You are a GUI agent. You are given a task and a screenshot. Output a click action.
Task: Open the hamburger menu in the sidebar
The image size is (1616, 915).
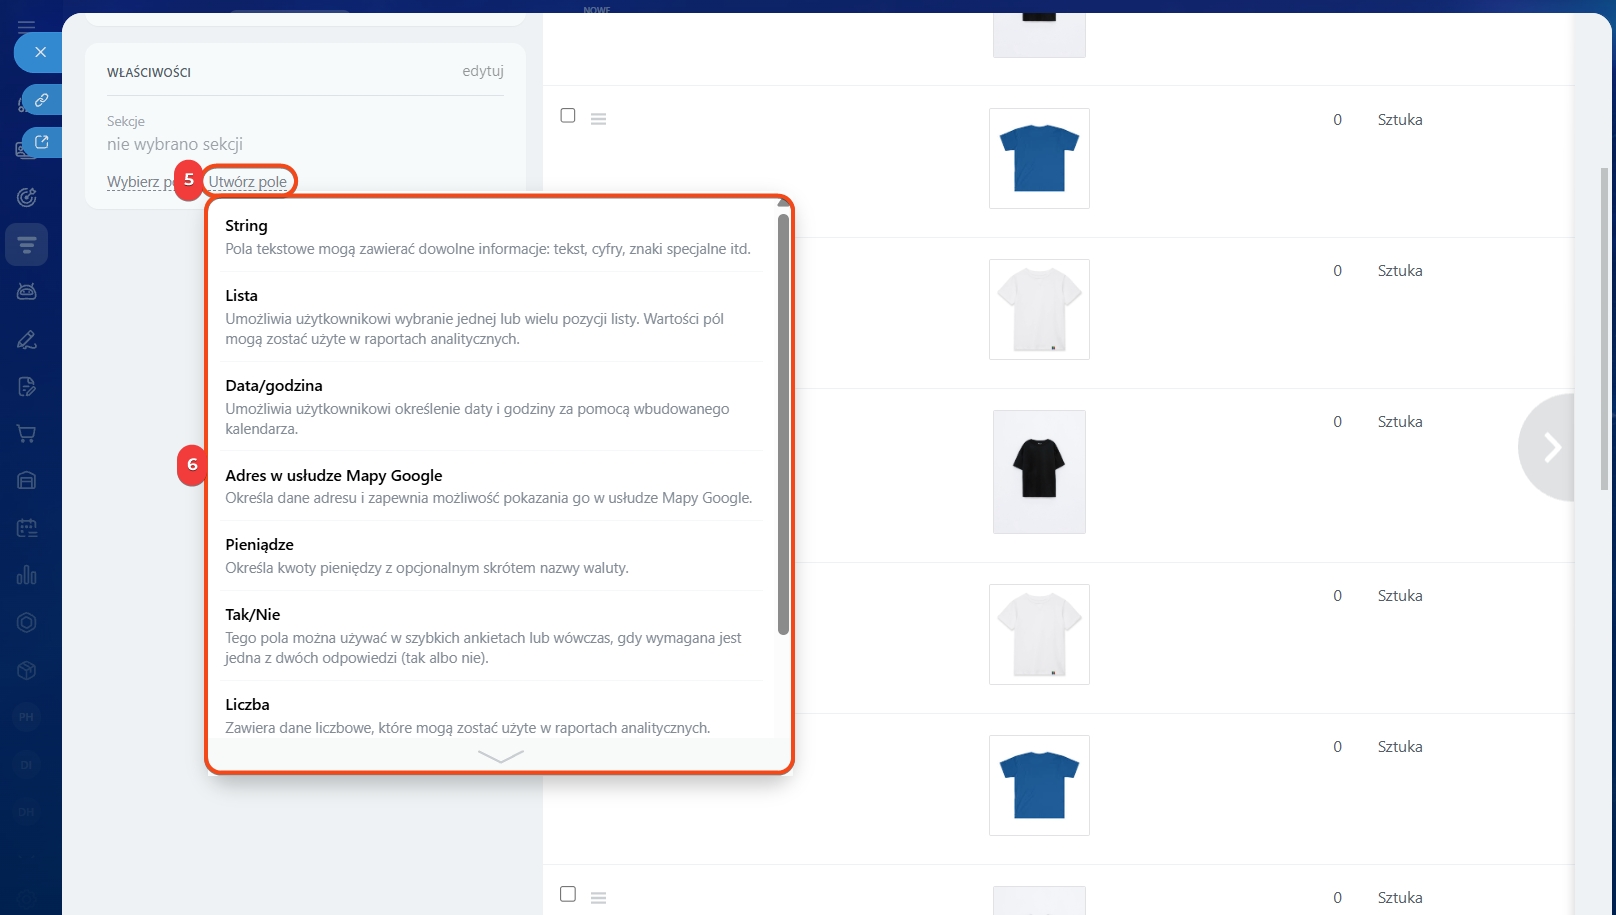27,27
